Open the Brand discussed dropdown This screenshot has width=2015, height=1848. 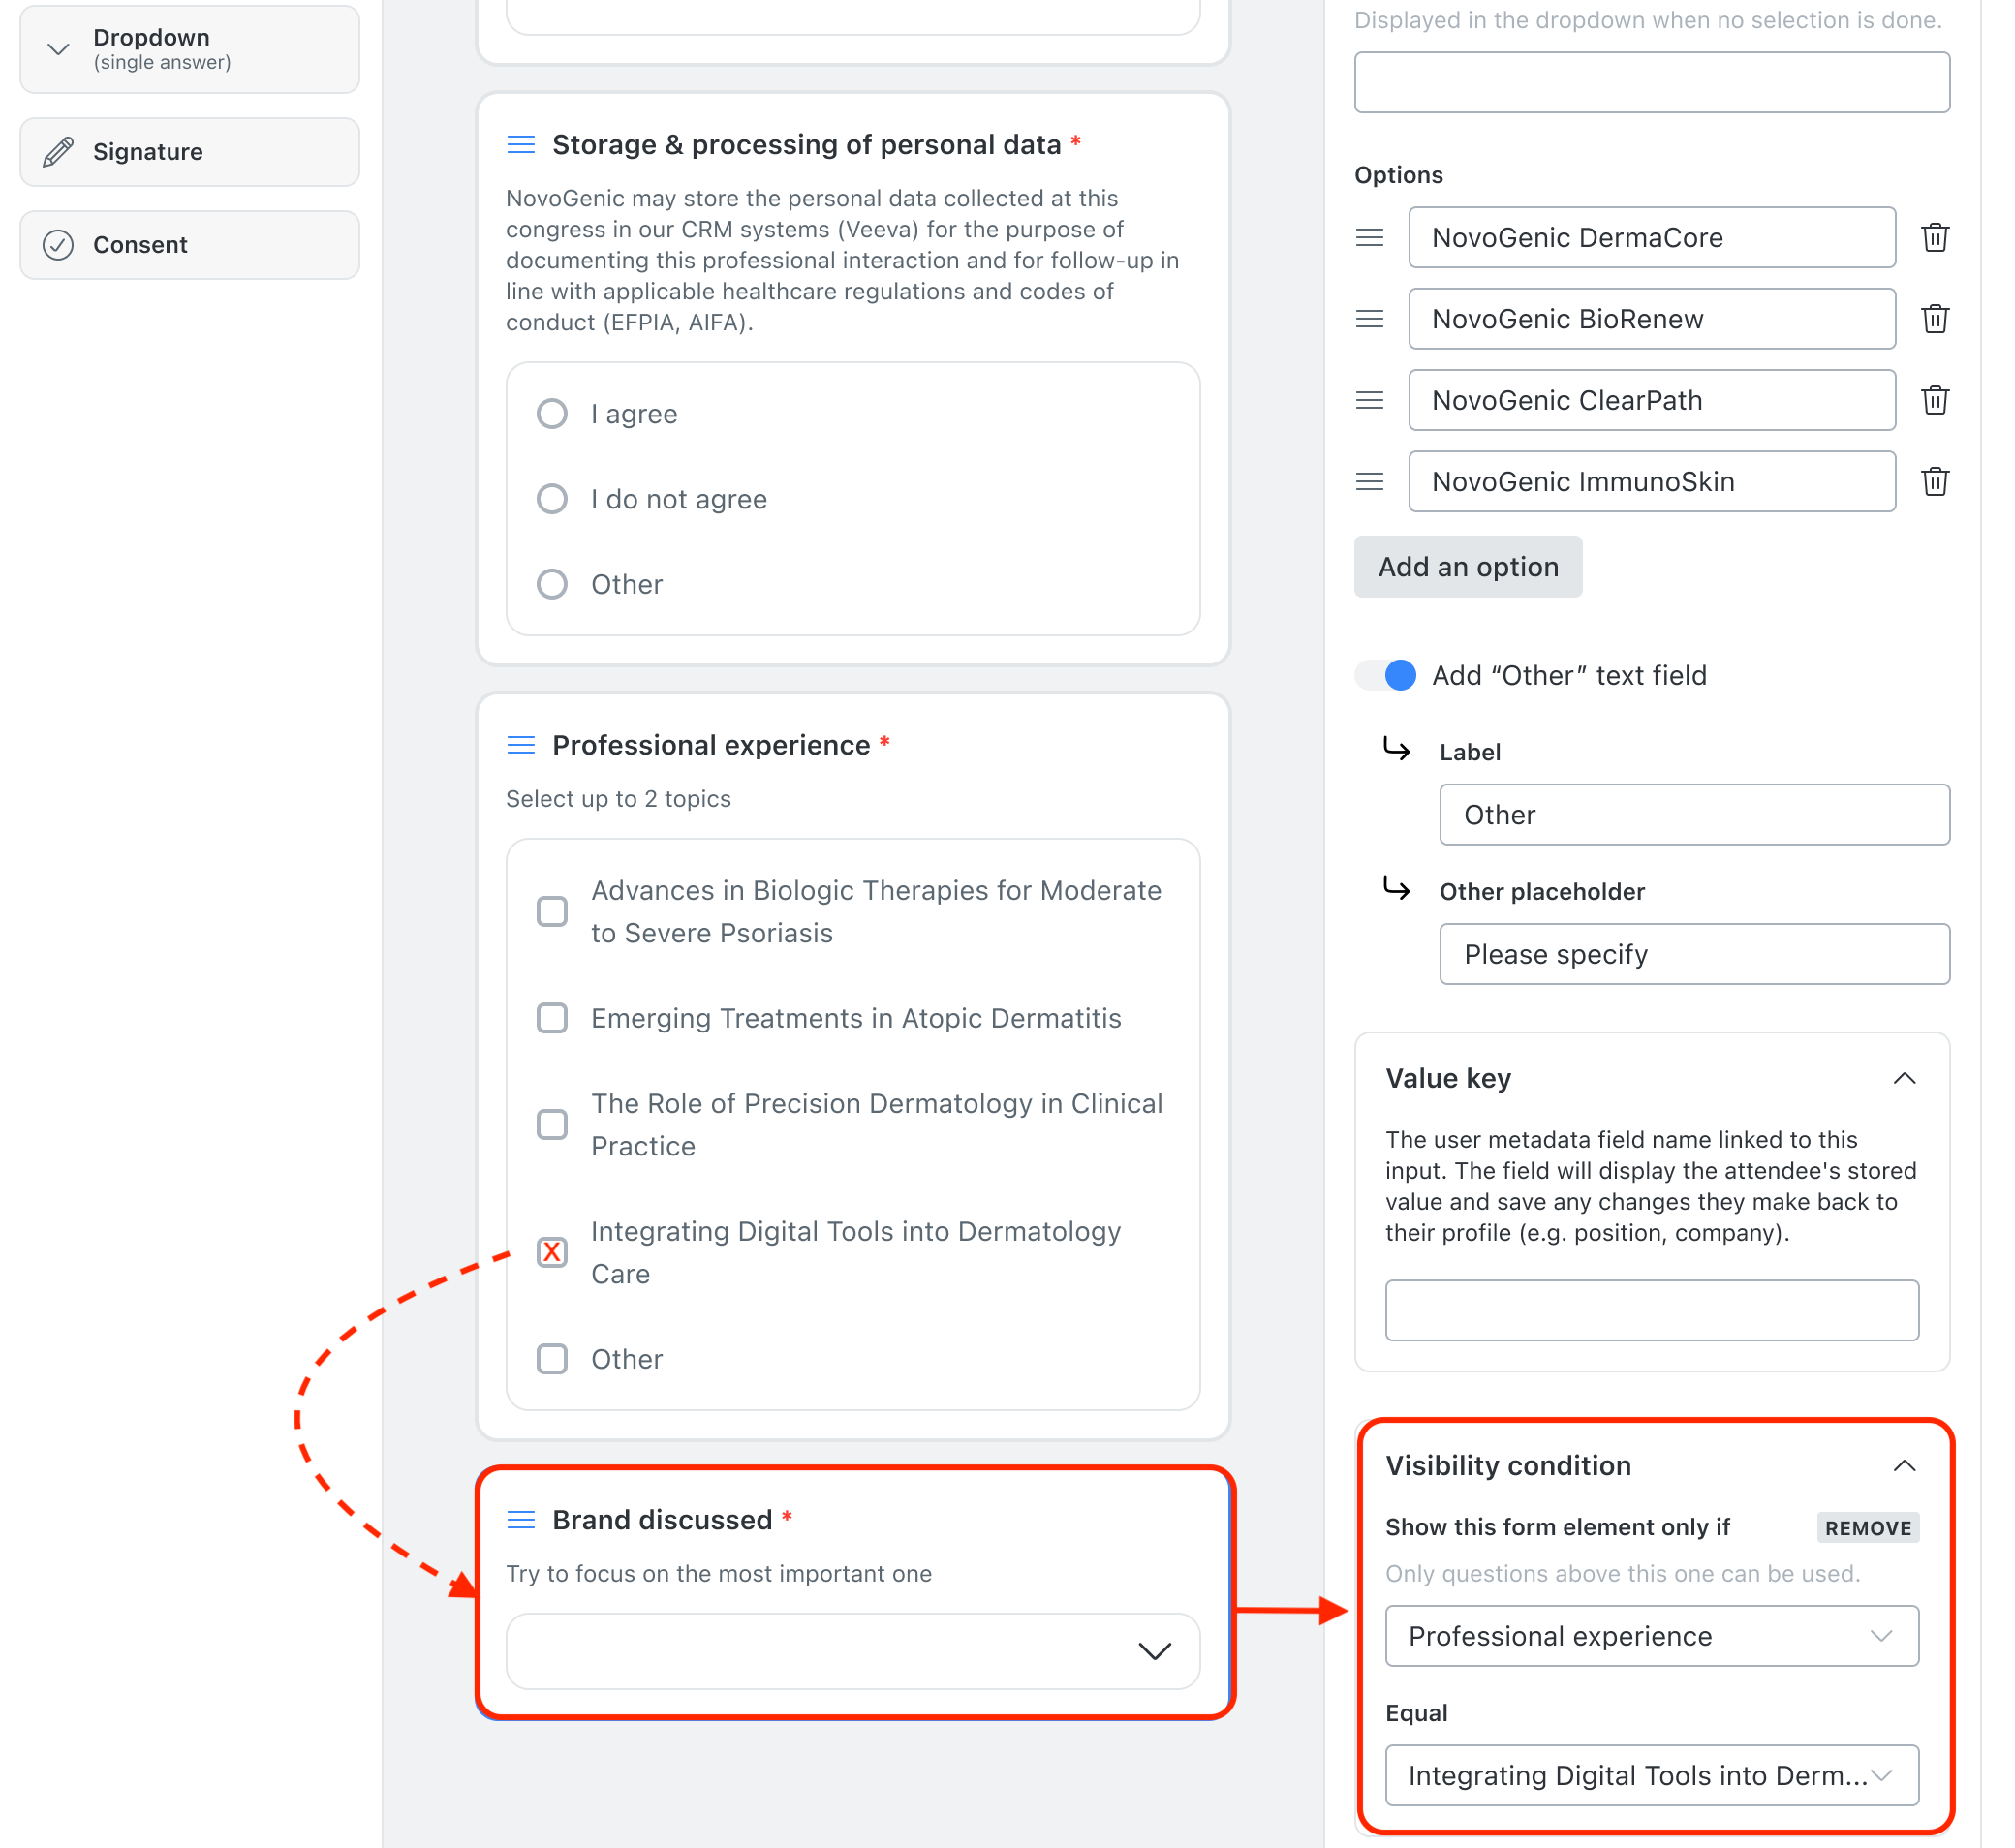[853, 1651]
